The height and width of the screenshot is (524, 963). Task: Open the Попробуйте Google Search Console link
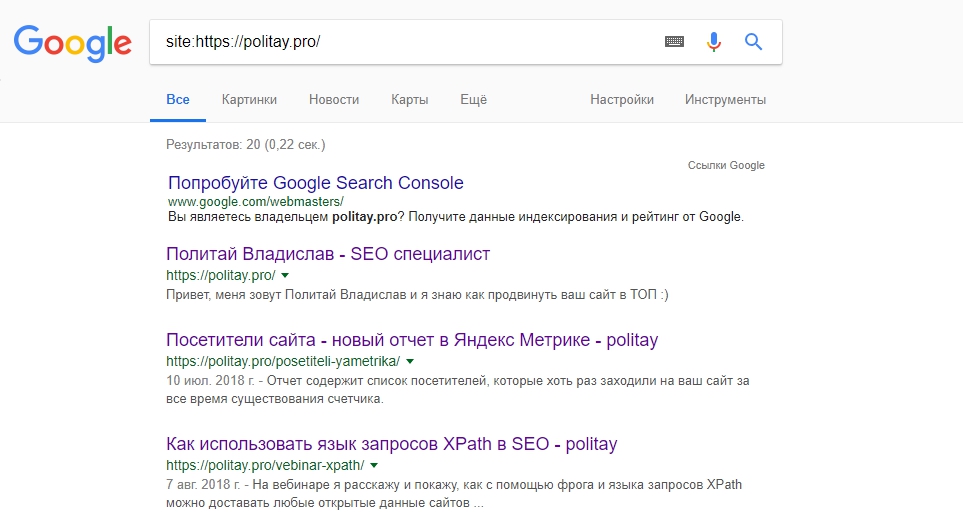click(x=316, y=183)
